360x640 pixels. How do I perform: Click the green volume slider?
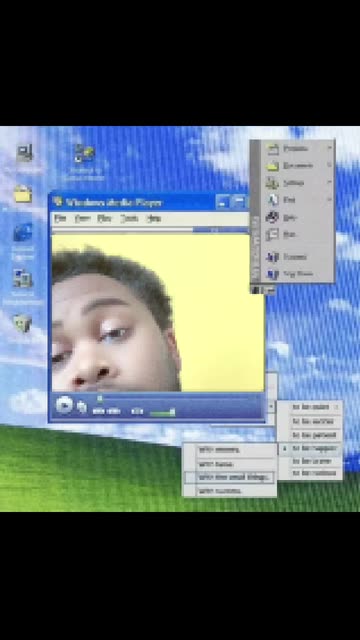tap(162, 413)
